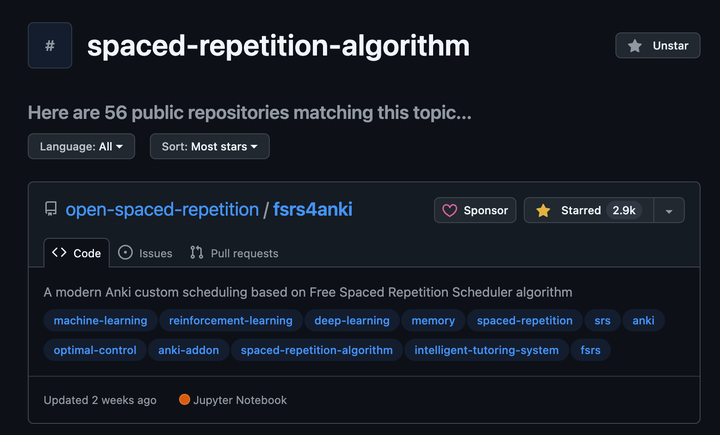Unstar the spaced-repetition-algorithm topic
Viewport: 720px width, 435px height.
[x=658, y=45]
